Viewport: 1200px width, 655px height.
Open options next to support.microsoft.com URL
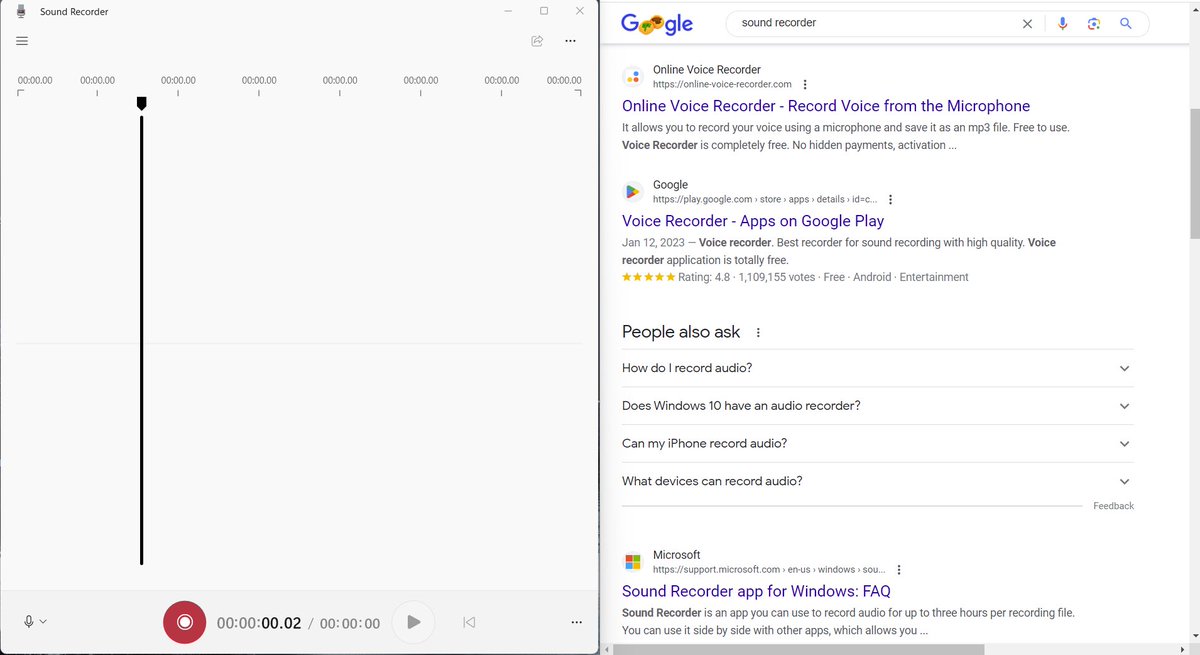tap(899, 570)
